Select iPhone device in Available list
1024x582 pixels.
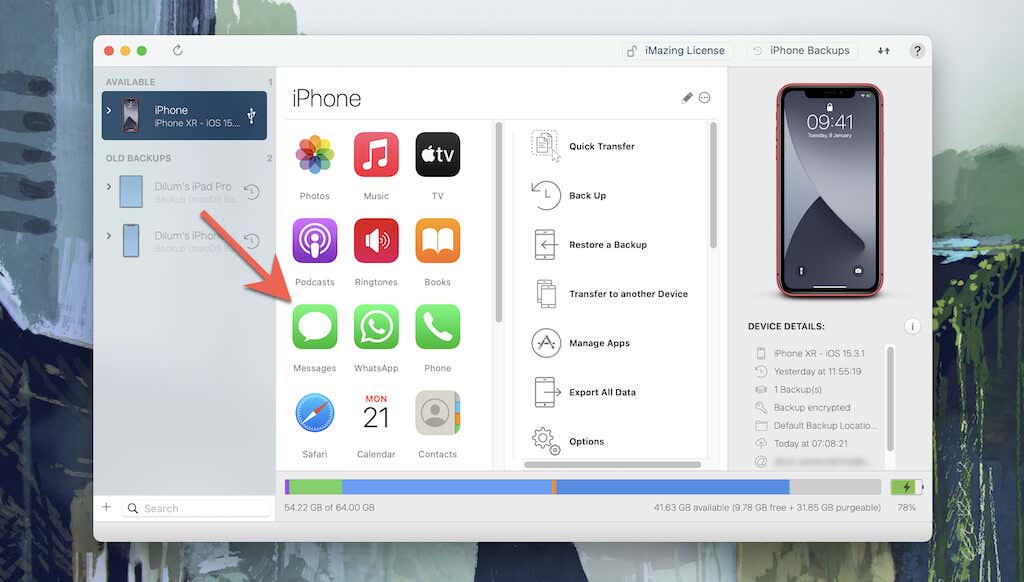coord(184,116)
